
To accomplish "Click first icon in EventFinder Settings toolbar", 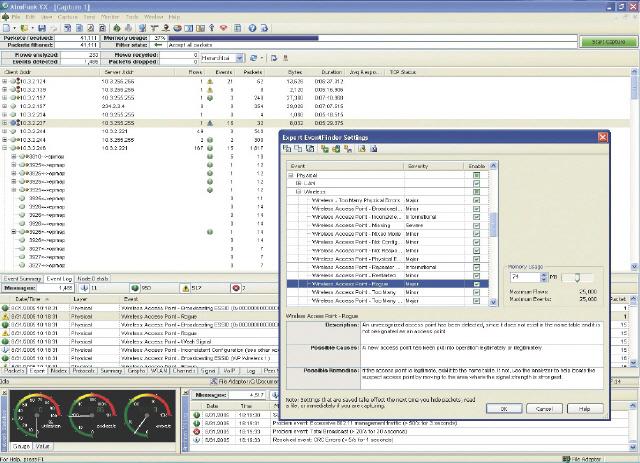I will point(287,149).
